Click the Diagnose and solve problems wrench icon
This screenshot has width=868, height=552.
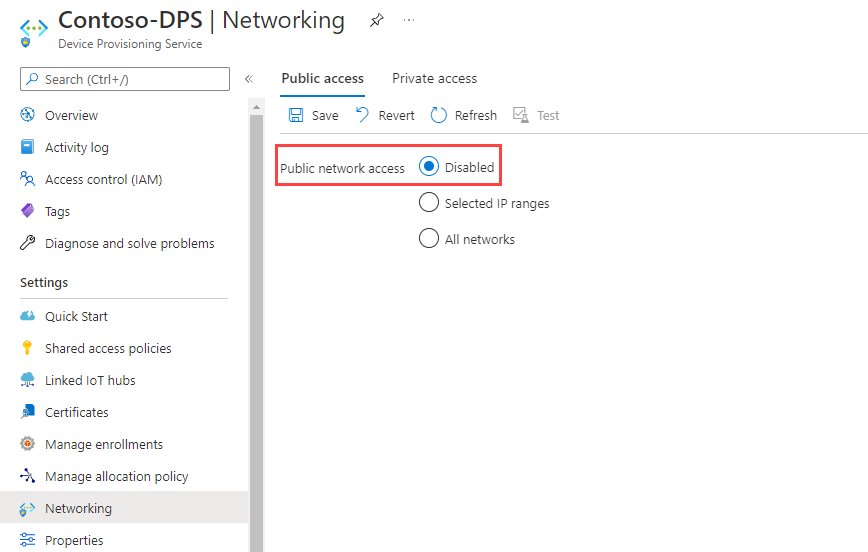(27, 243)
